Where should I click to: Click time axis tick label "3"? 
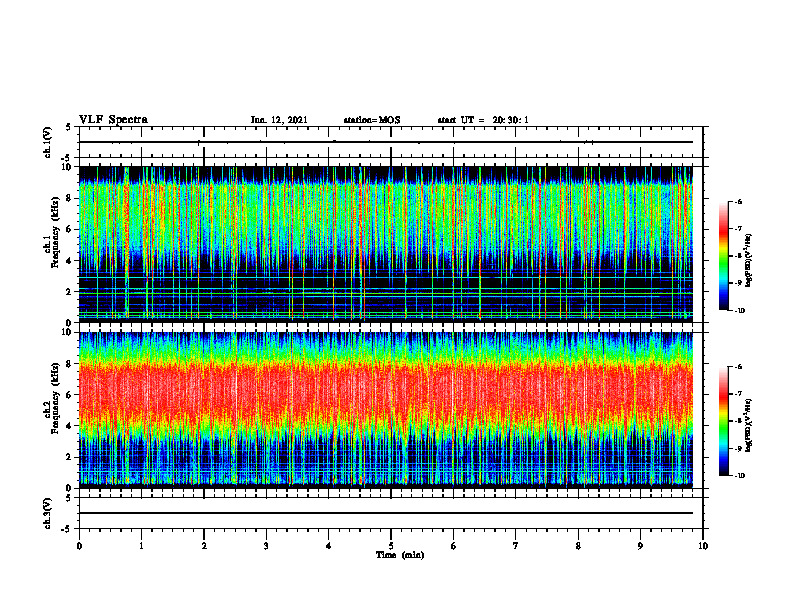click(x=266, y=546)
